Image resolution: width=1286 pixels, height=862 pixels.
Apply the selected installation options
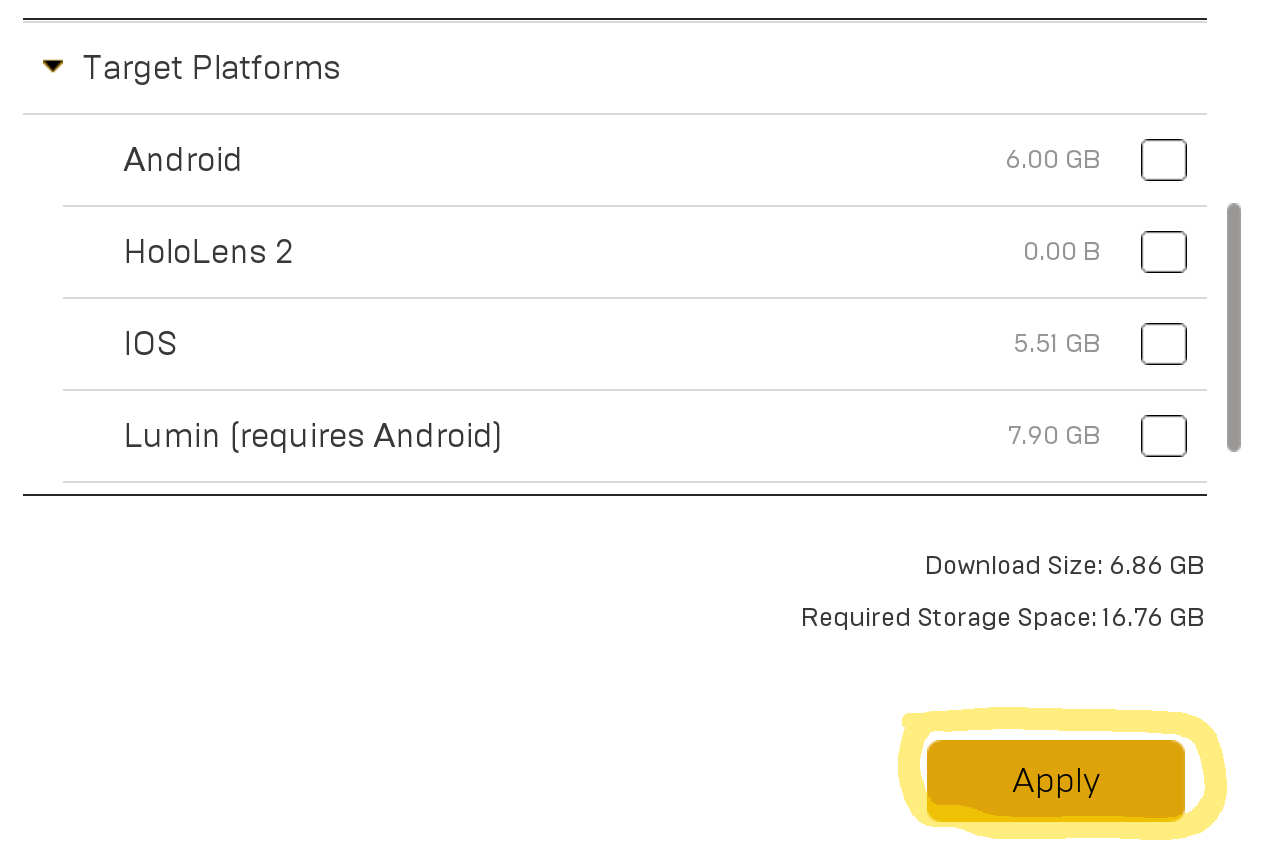(1056, 780)
